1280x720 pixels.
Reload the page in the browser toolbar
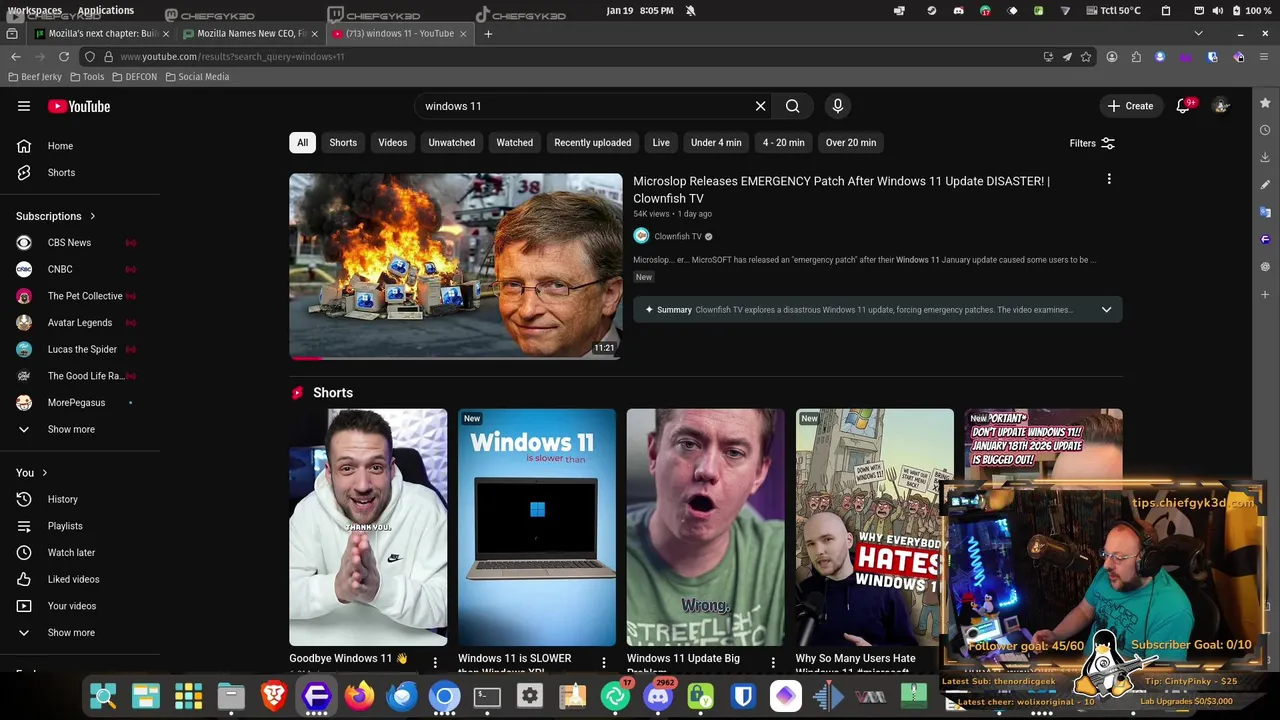(64, 57)
